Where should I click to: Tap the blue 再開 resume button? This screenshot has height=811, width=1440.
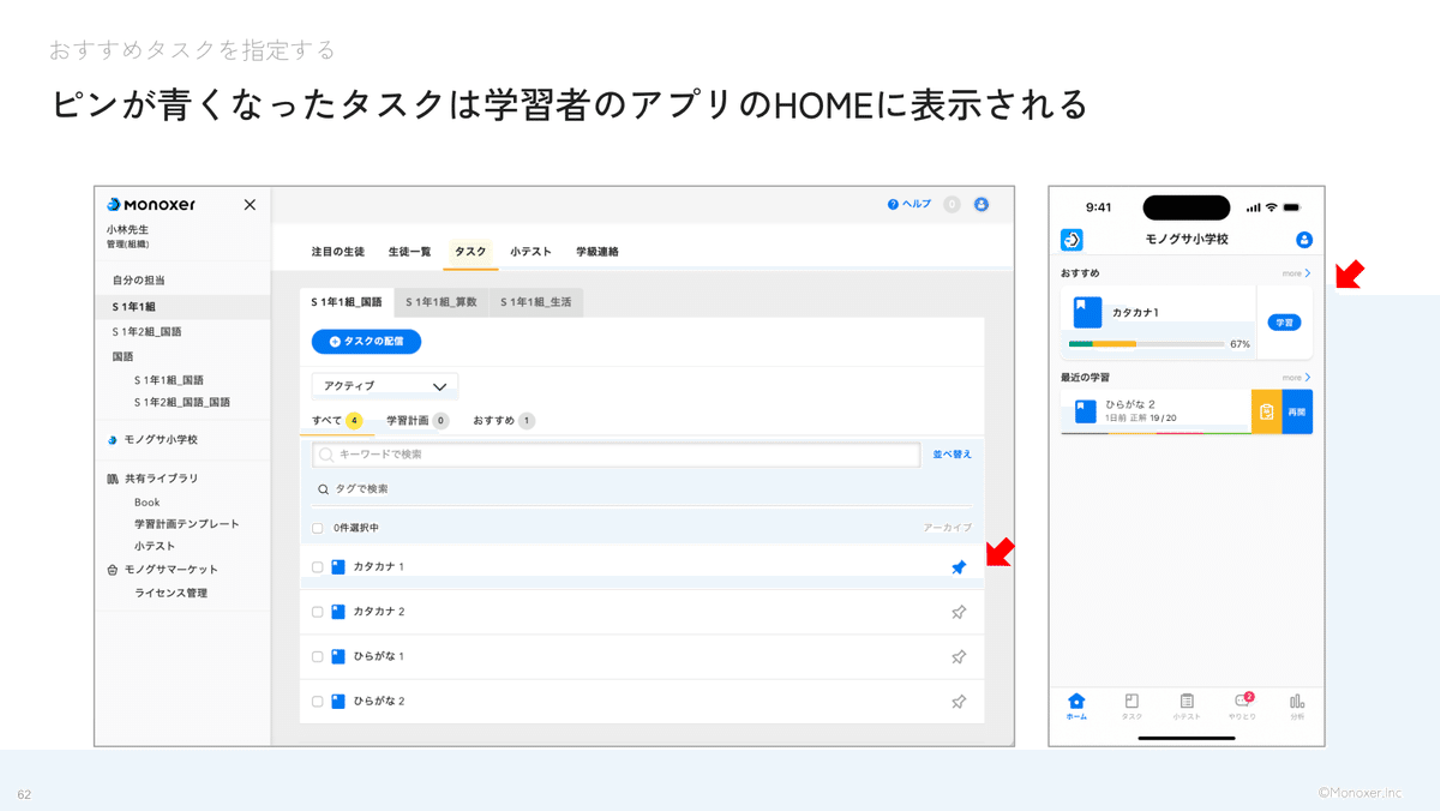(1297, 412)
